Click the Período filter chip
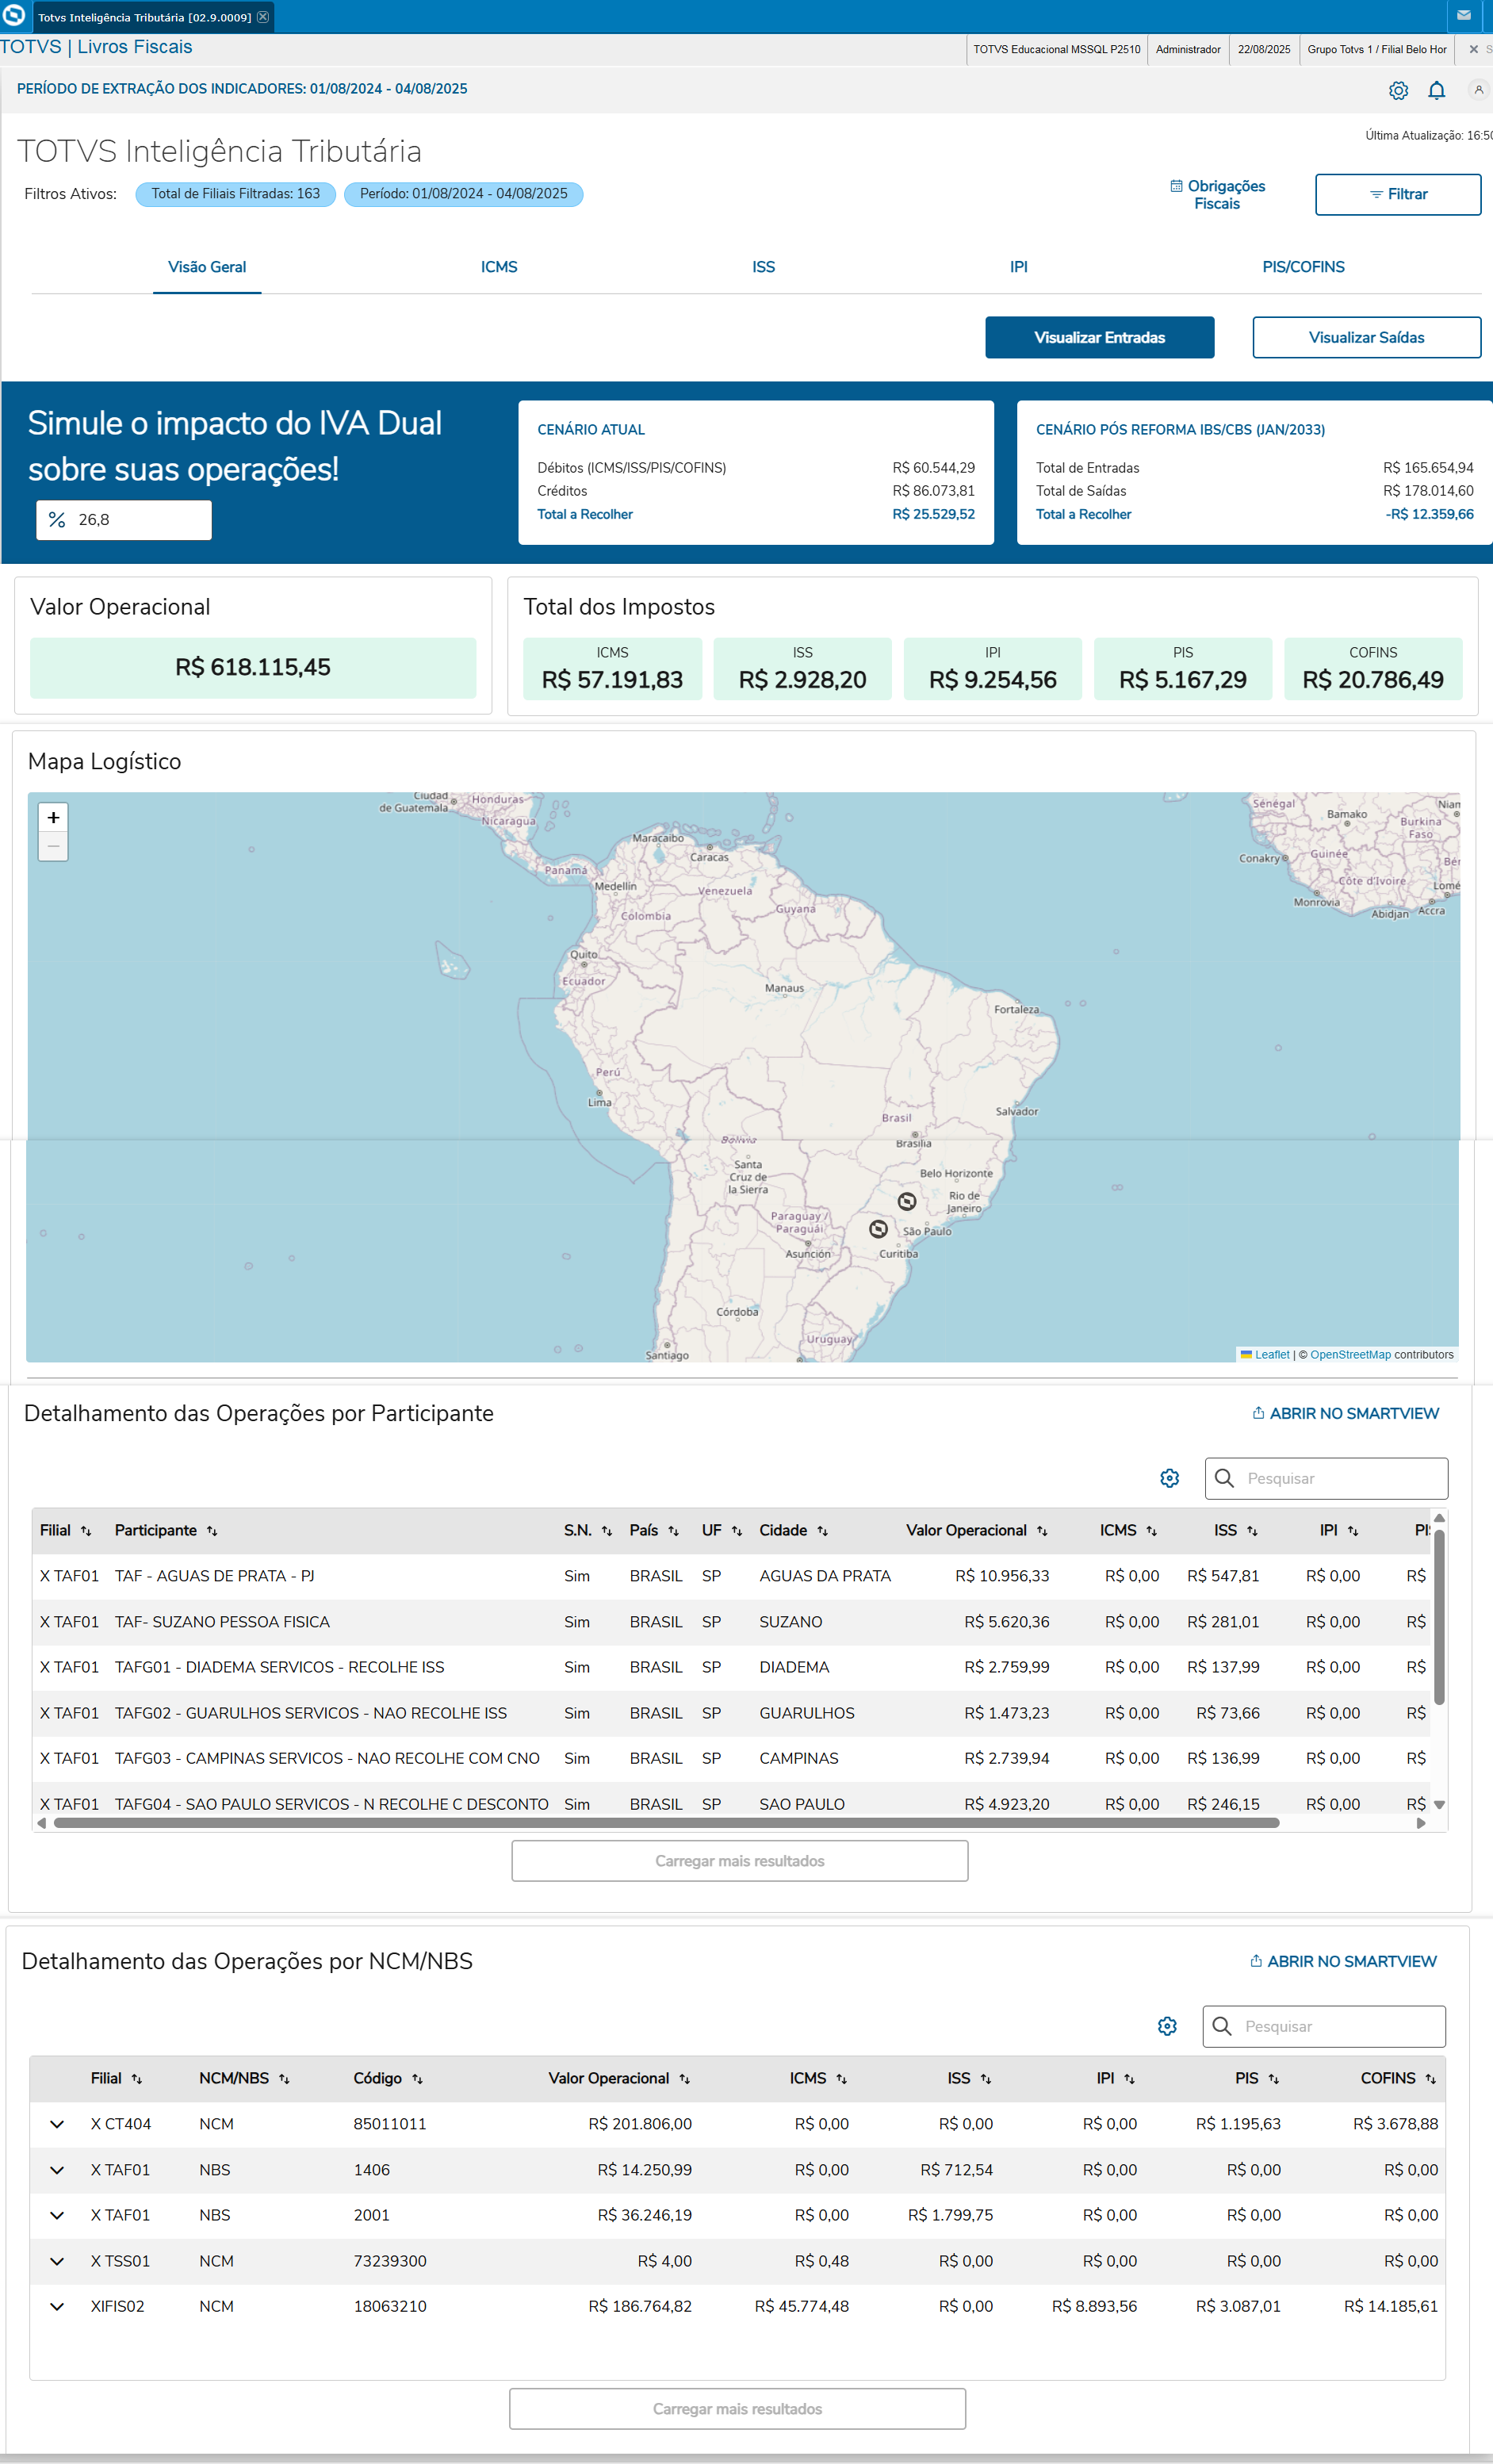The image size is (1493, 2464). 464,194
